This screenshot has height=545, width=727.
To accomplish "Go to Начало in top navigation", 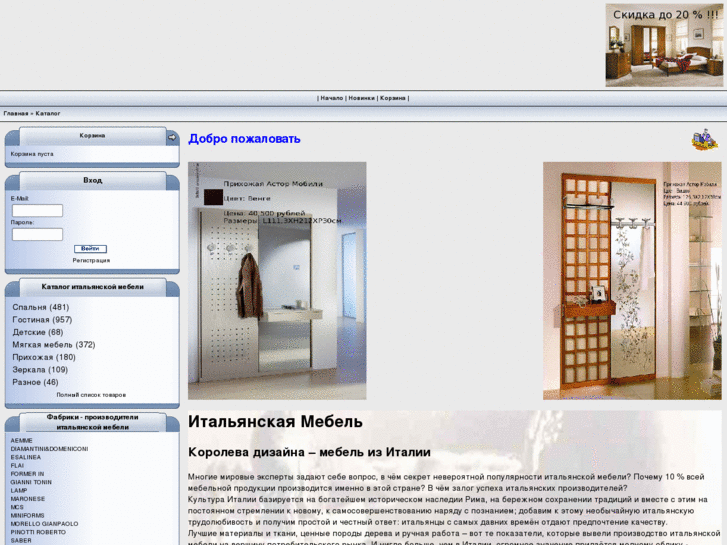I will (x=332, y=98).
